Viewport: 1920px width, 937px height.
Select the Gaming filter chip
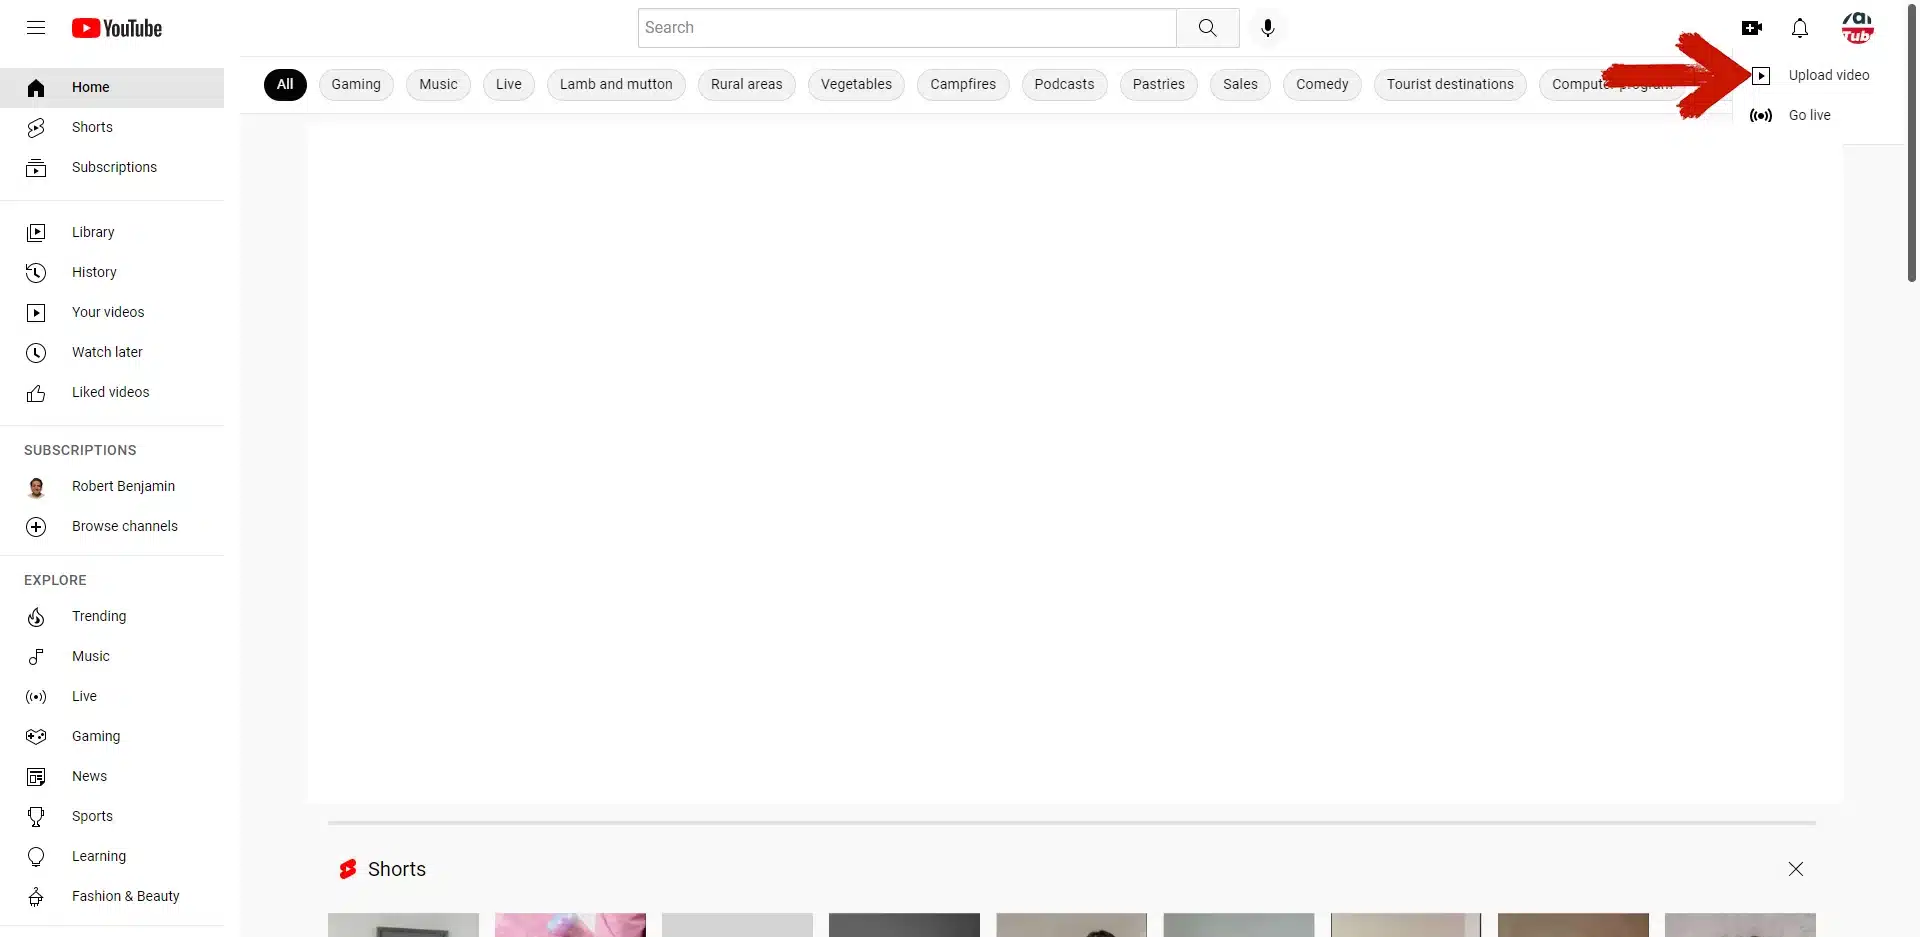(356, 84)
